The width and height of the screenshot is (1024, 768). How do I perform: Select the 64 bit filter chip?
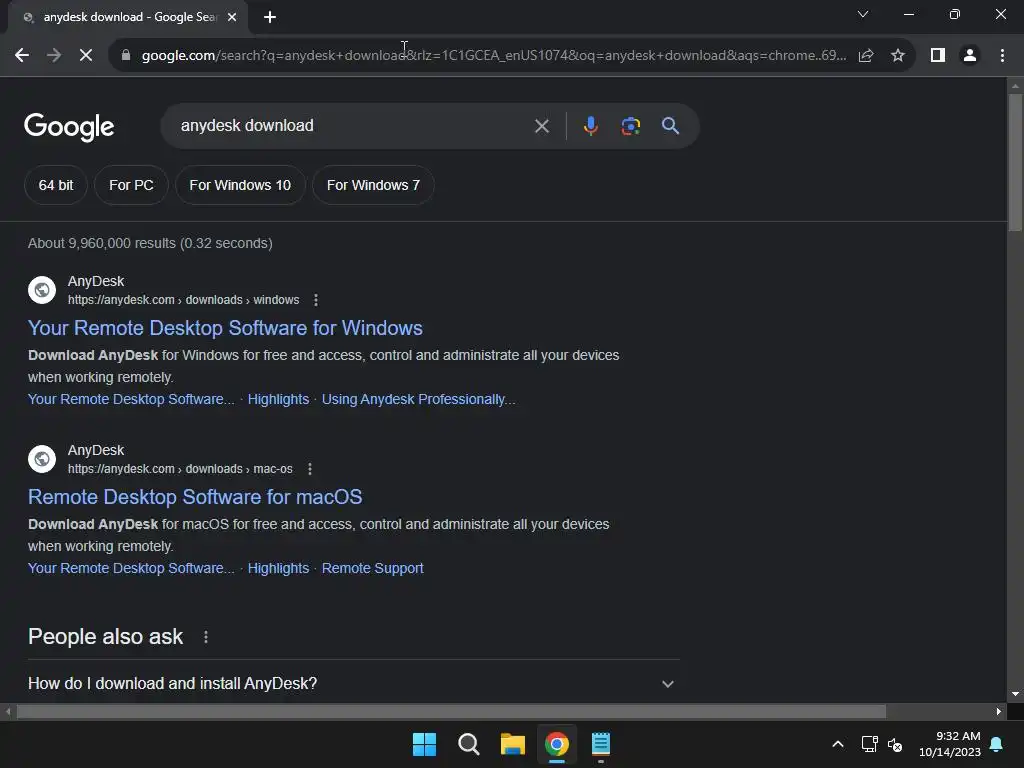click(x=56, y=185)
